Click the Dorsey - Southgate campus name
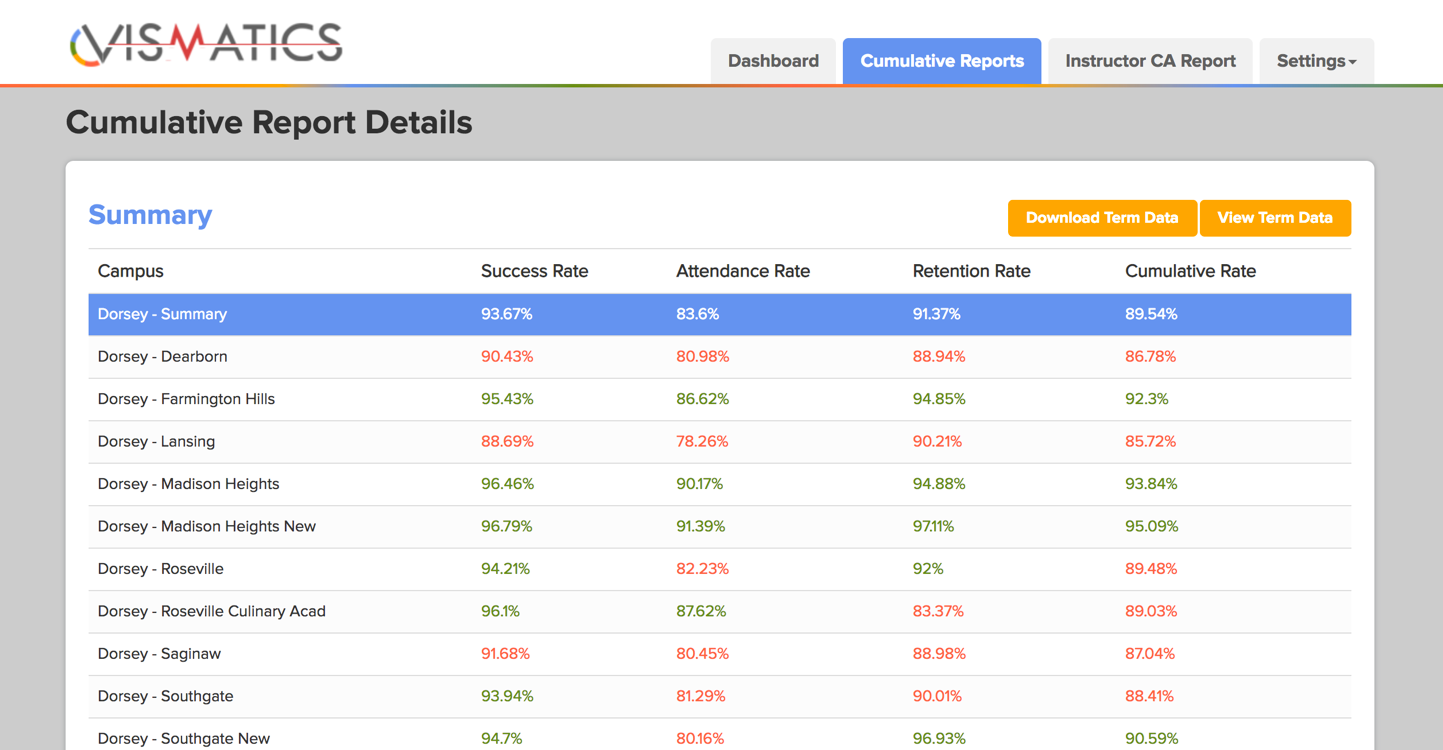This screenshot has height=750, width=1443. [x=165, y=696]
